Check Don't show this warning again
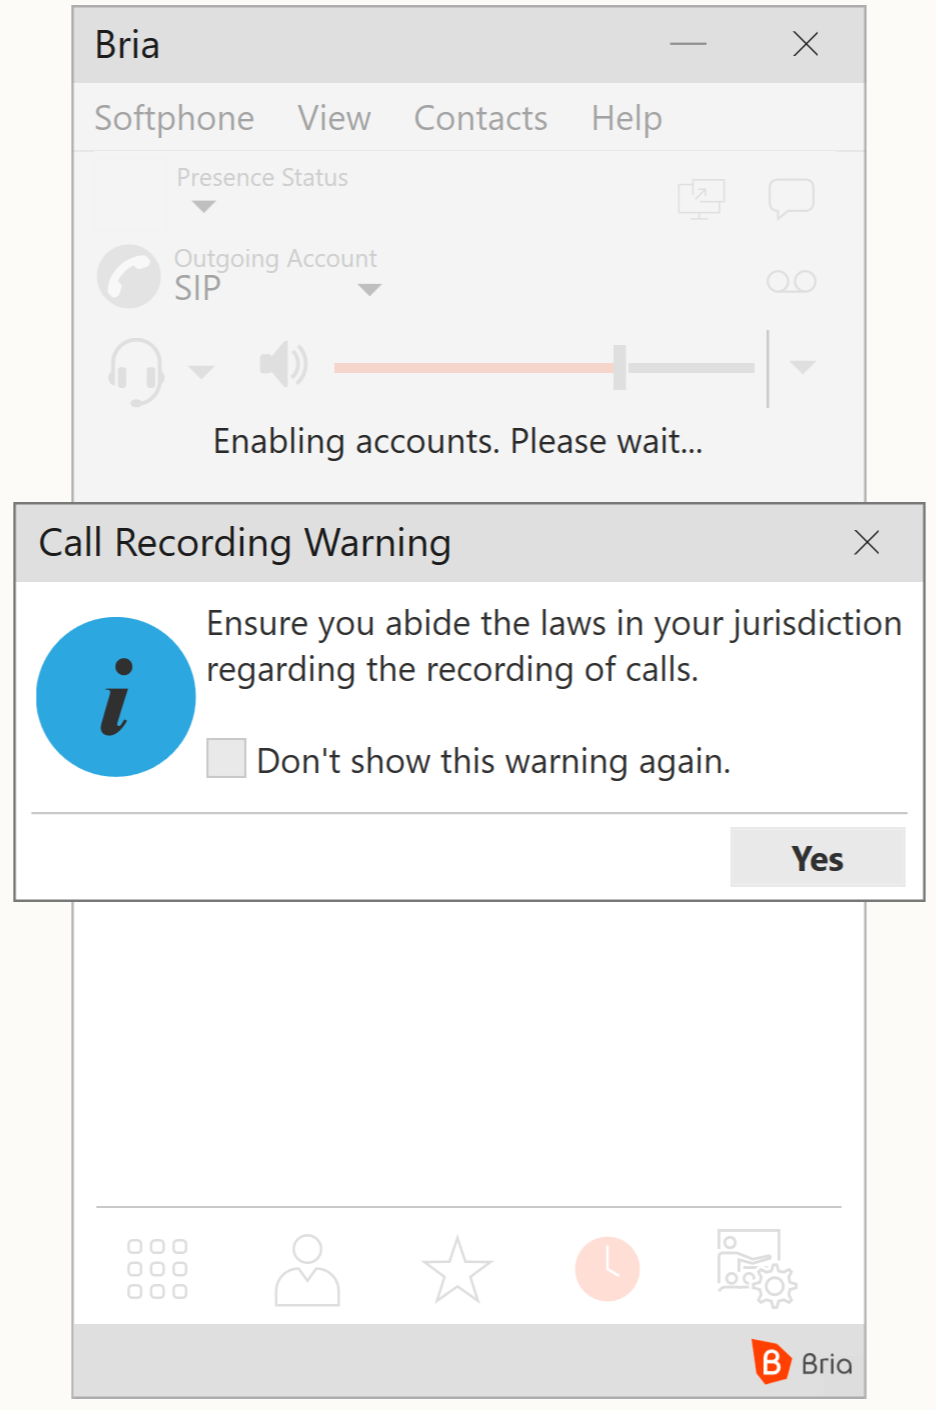The width and height of the screenshot is (936, 1410). pos(226,758)
